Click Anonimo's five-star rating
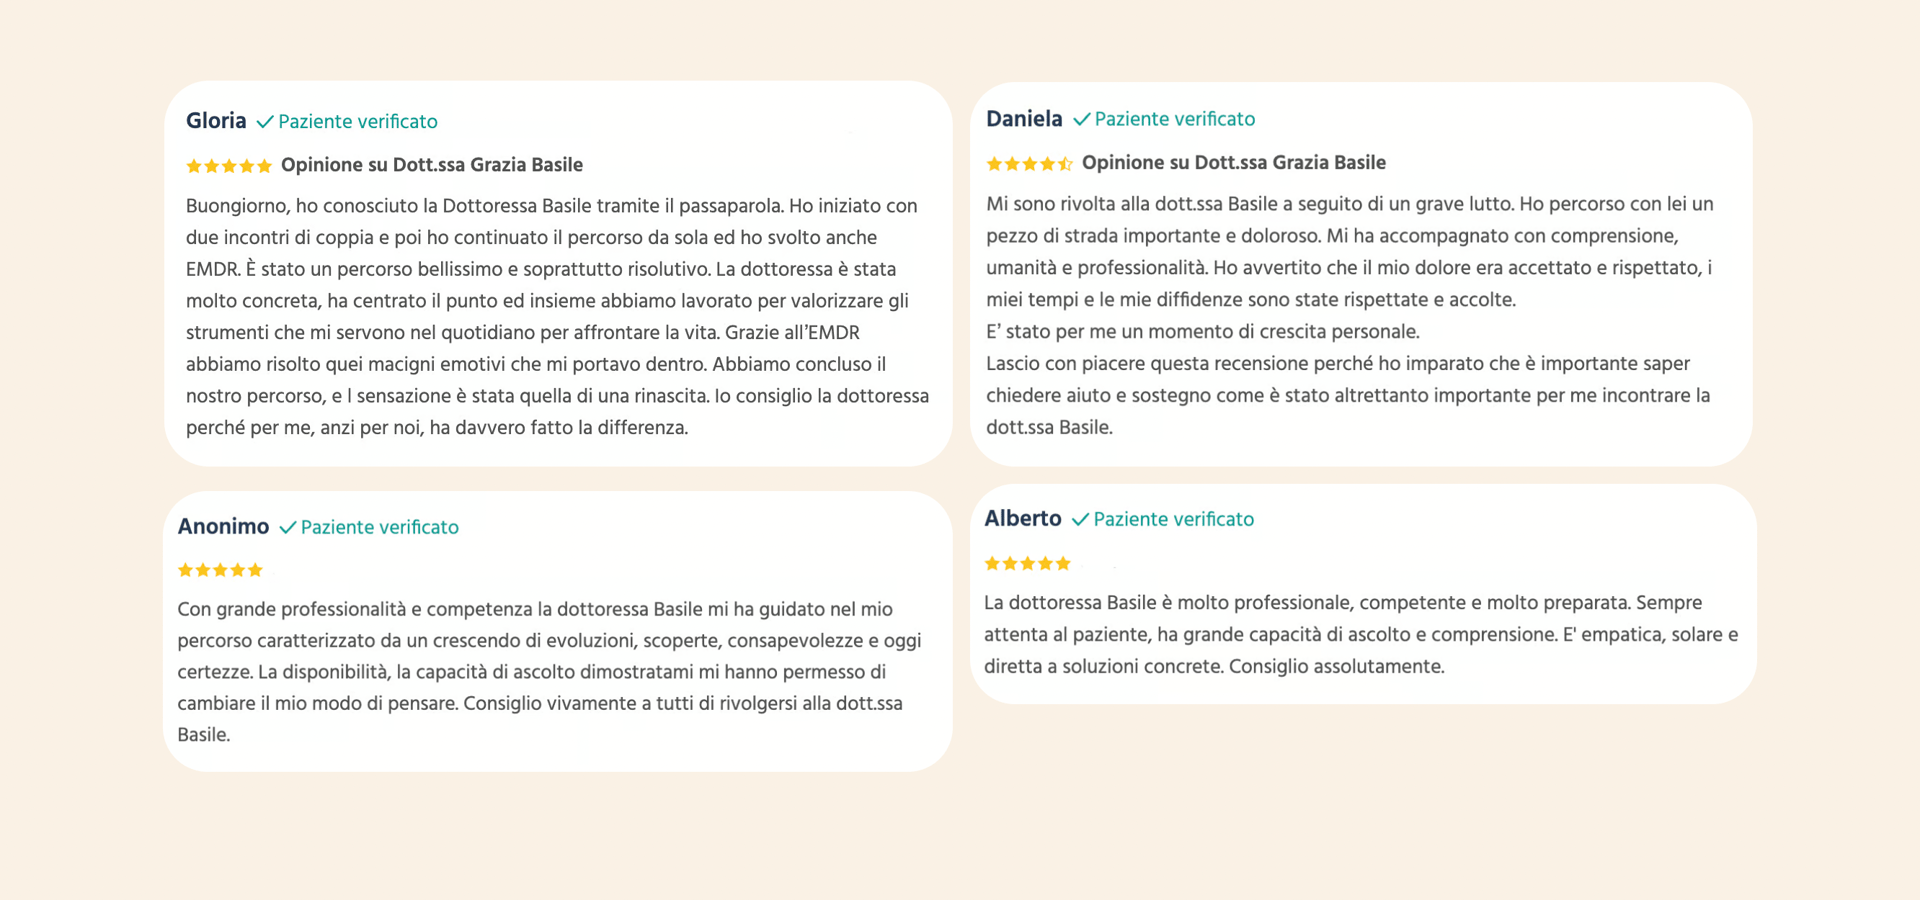 click(220, 570)
